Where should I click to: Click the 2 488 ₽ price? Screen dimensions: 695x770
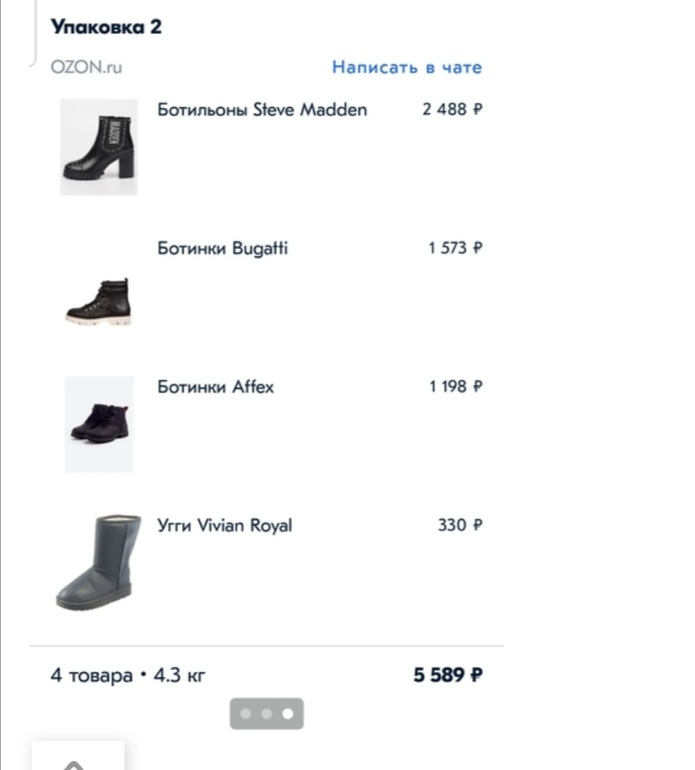[452, 110]
